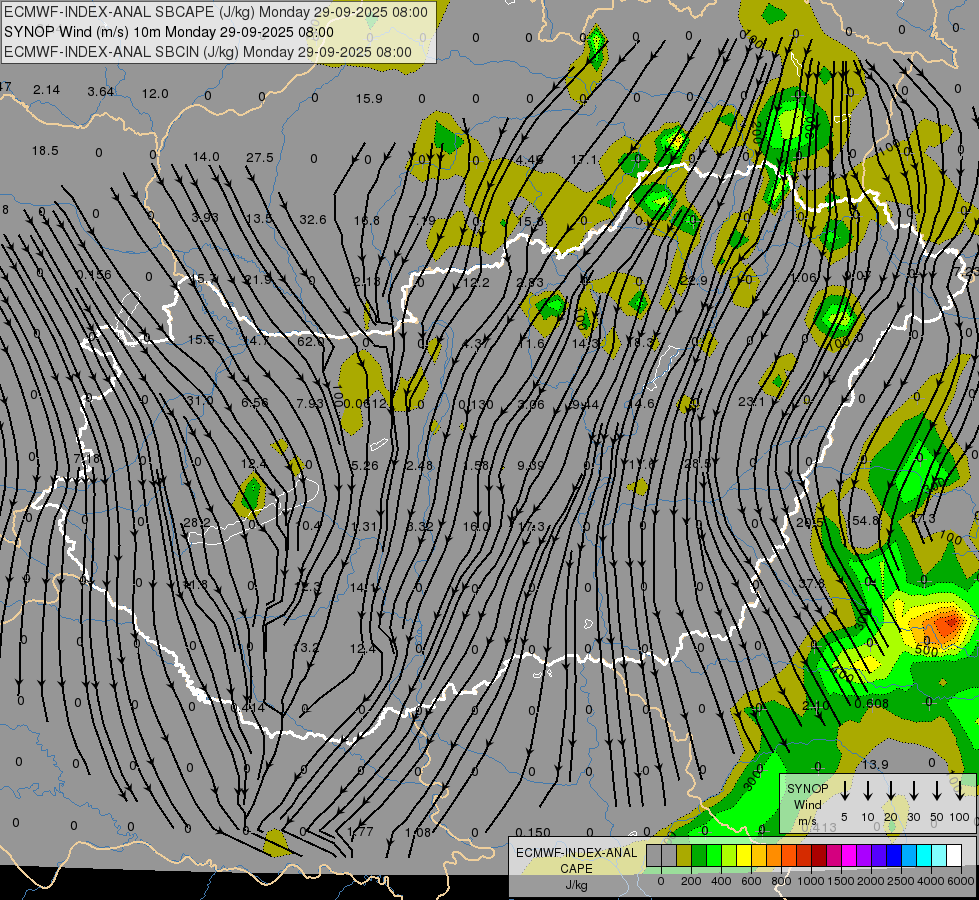Click the '600' tick label of colour scale
The width and height of the screenshot is (979, 900).
click(751, 881)
